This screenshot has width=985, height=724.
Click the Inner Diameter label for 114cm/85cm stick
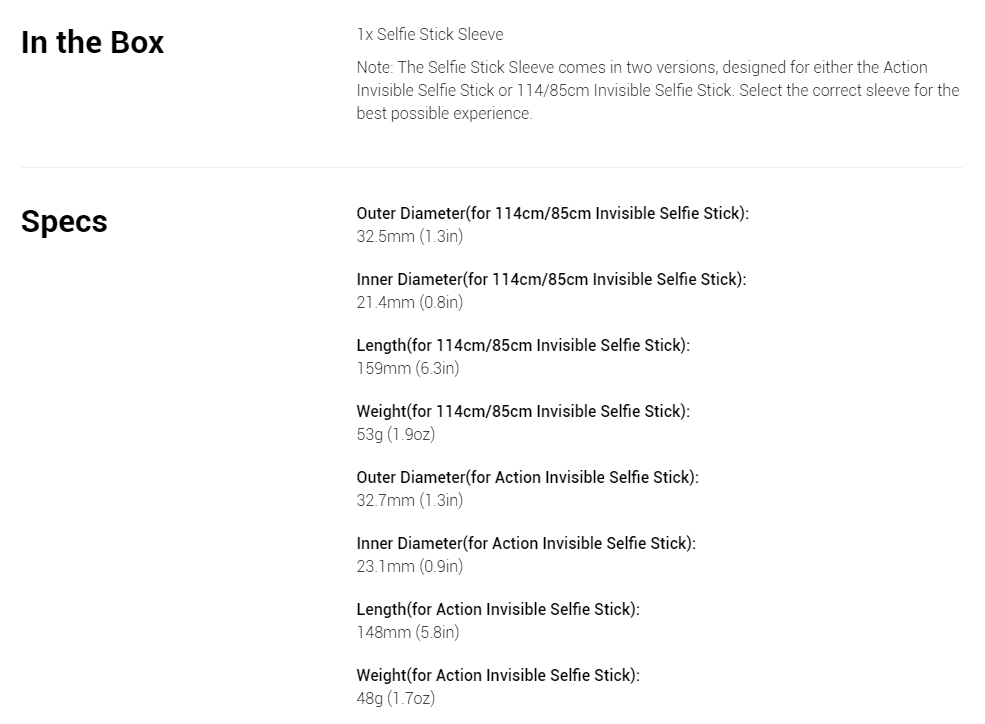552,279
